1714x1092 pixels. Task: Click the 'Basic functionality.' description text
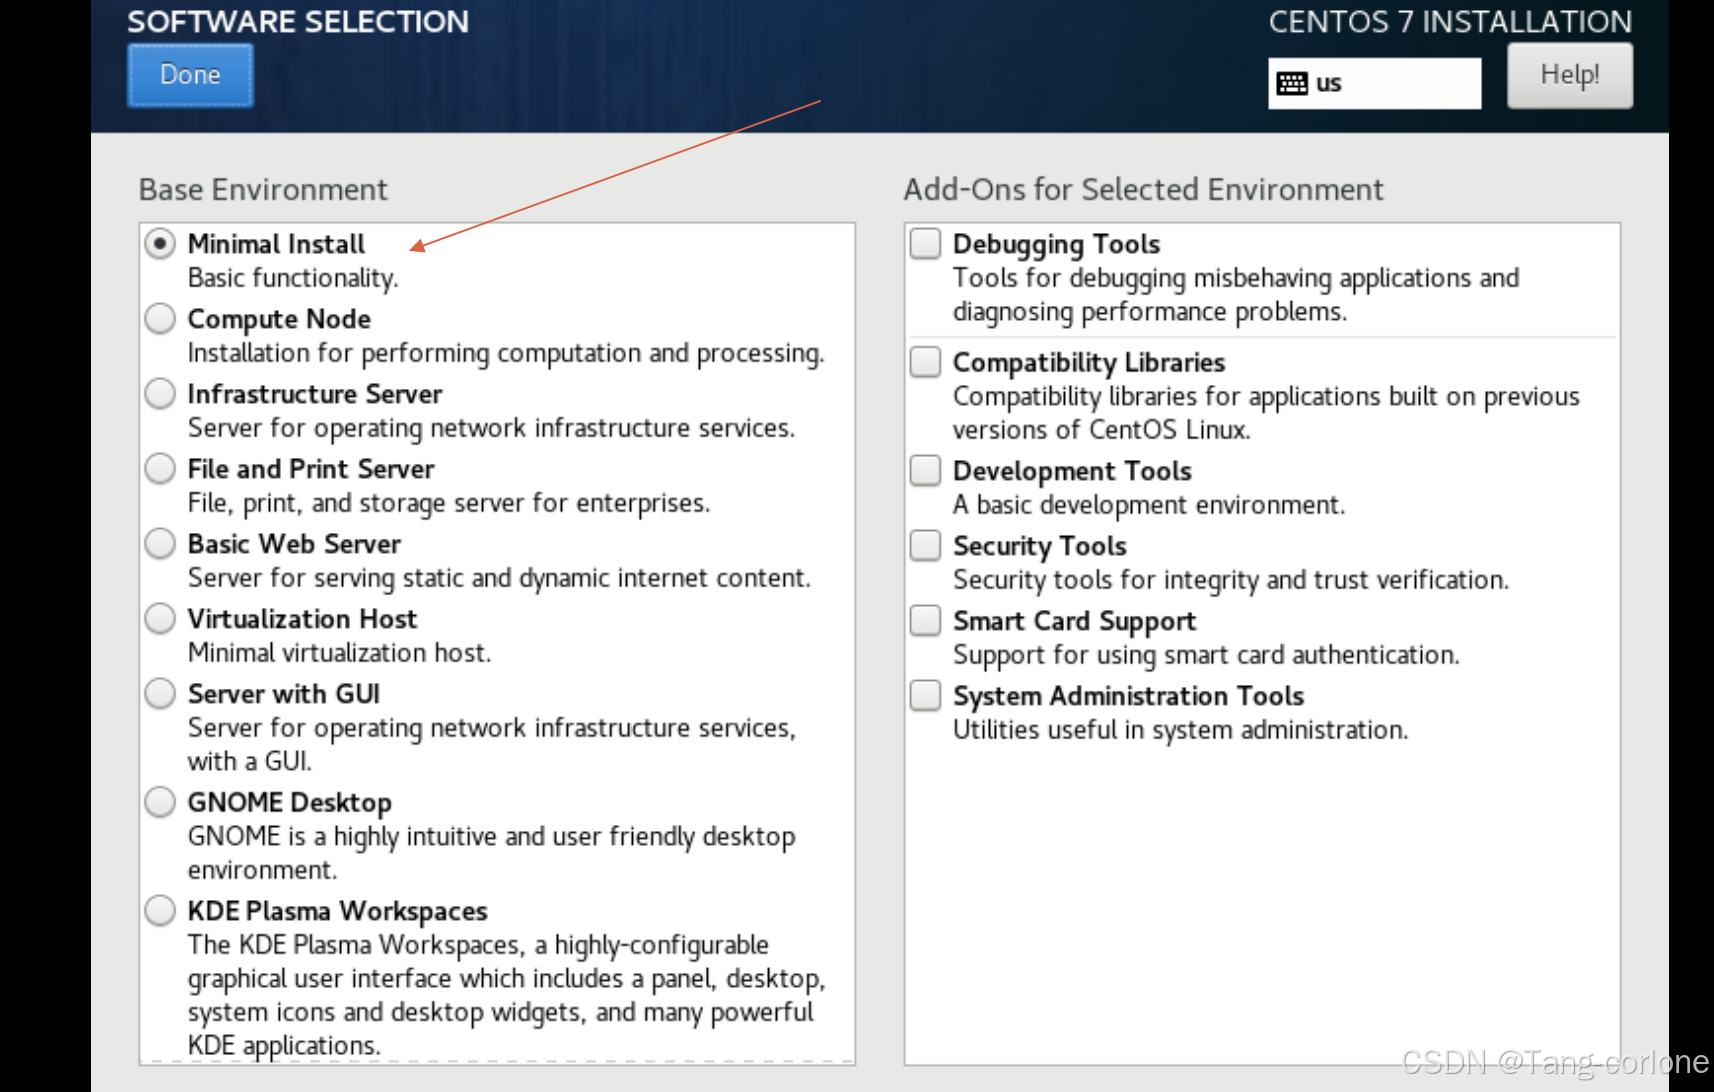point(293,278)
